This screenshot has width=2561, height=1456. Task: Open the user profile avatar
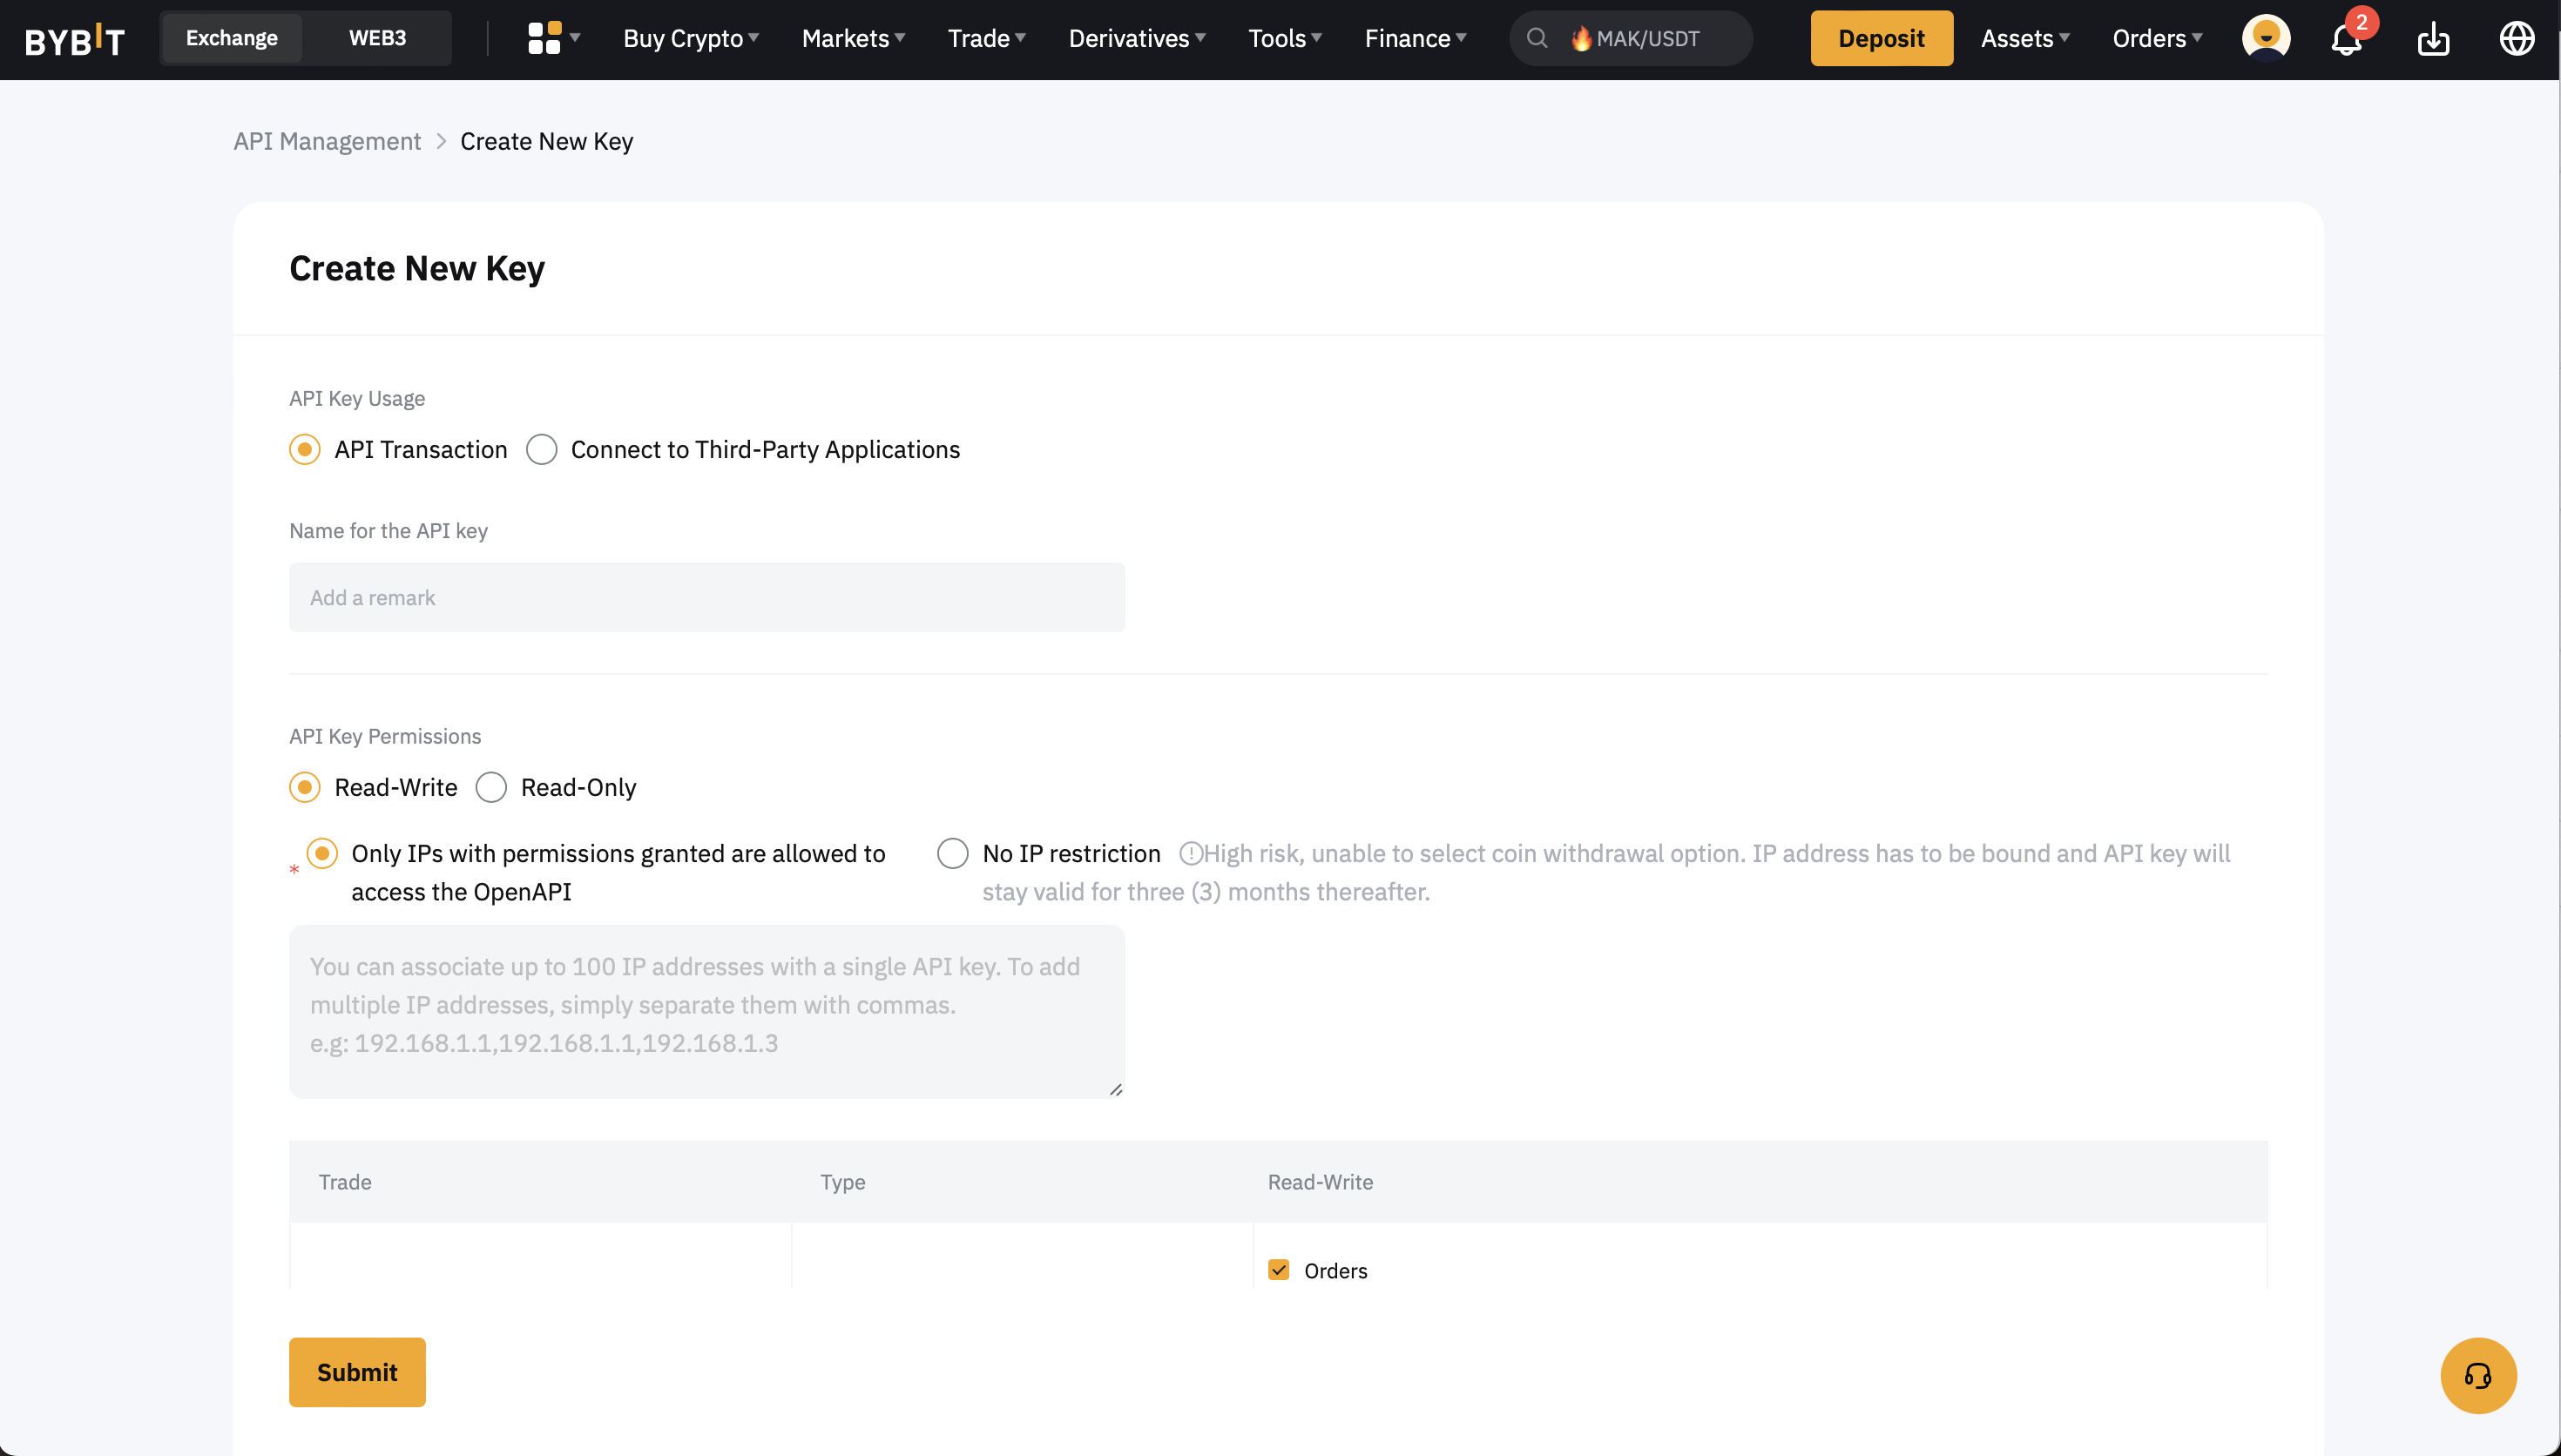(2265, 38)
